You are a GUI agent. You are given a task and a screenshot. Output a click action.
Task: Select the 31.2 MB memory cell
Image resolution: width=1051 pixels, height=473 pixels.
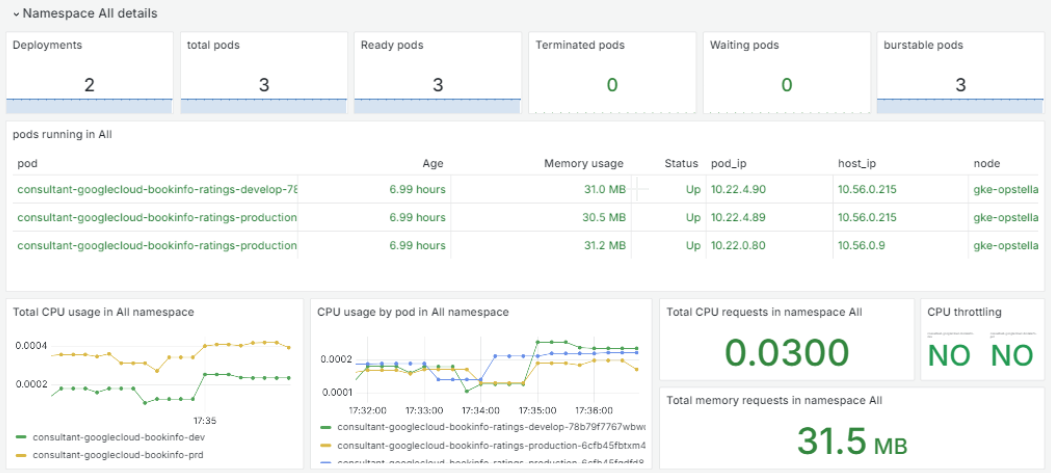coord(605,246)
